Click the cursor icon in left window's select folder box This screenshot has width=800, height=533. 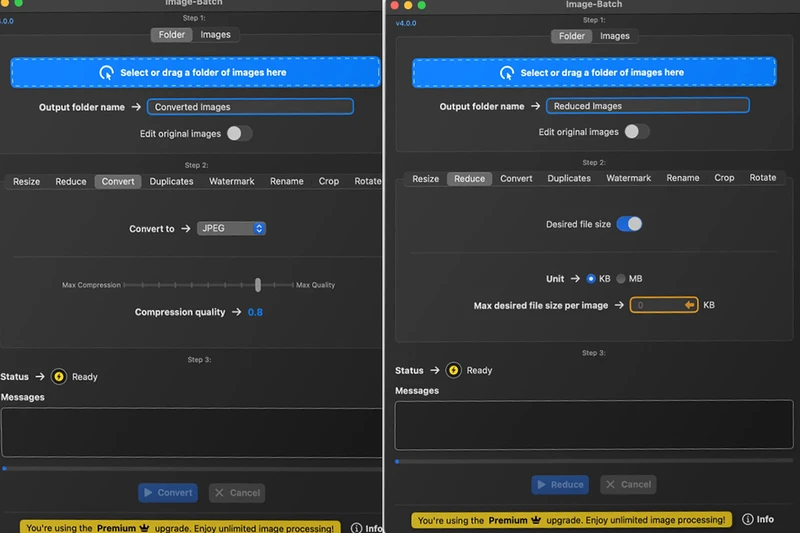(107, 72)
